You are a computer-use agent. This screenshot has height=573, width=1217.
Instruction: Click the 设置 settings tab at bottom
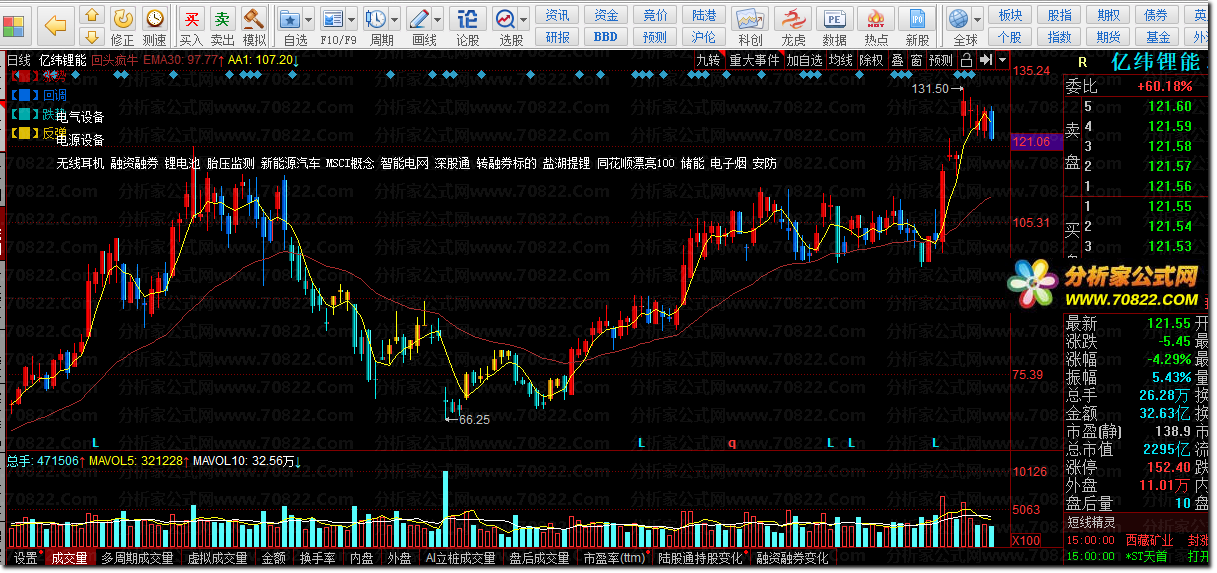point(25,558)
